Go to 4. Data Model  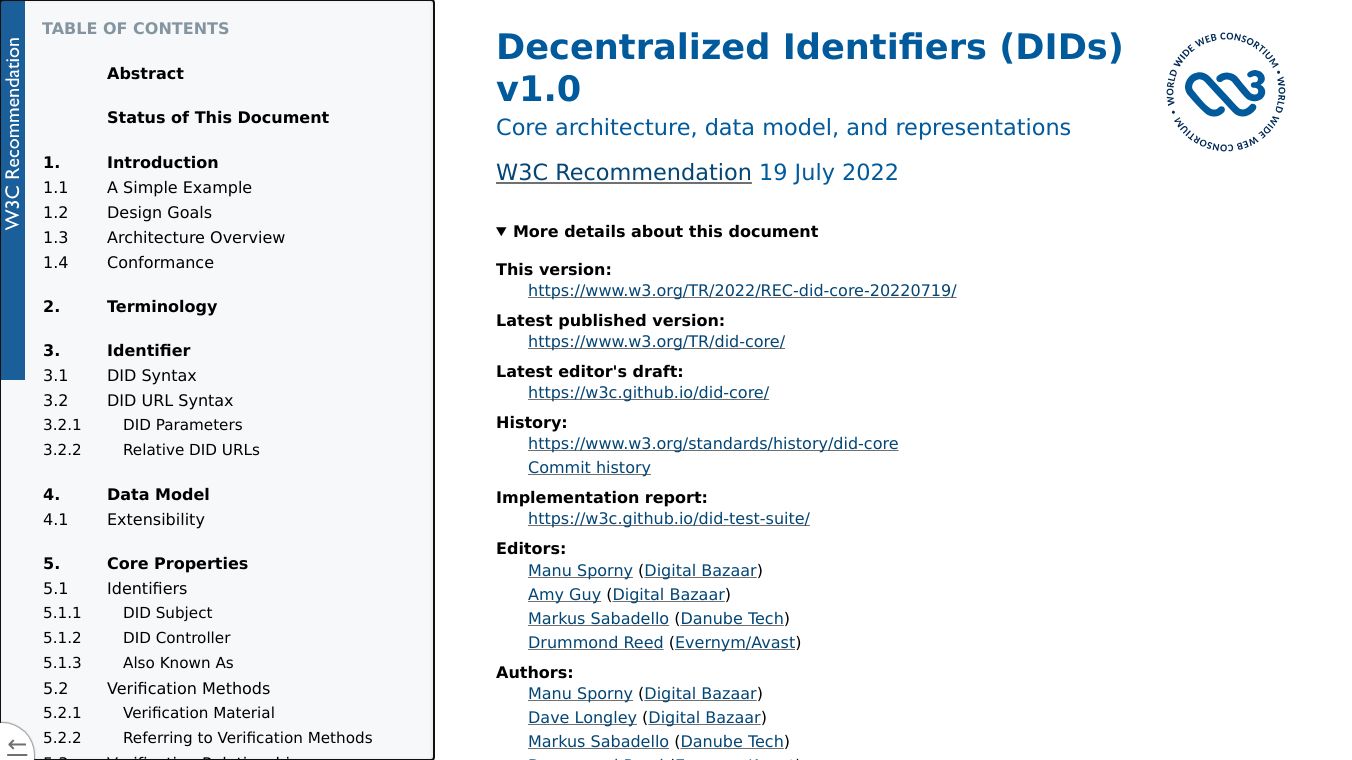pyautogui.click(x=126, y=494)
